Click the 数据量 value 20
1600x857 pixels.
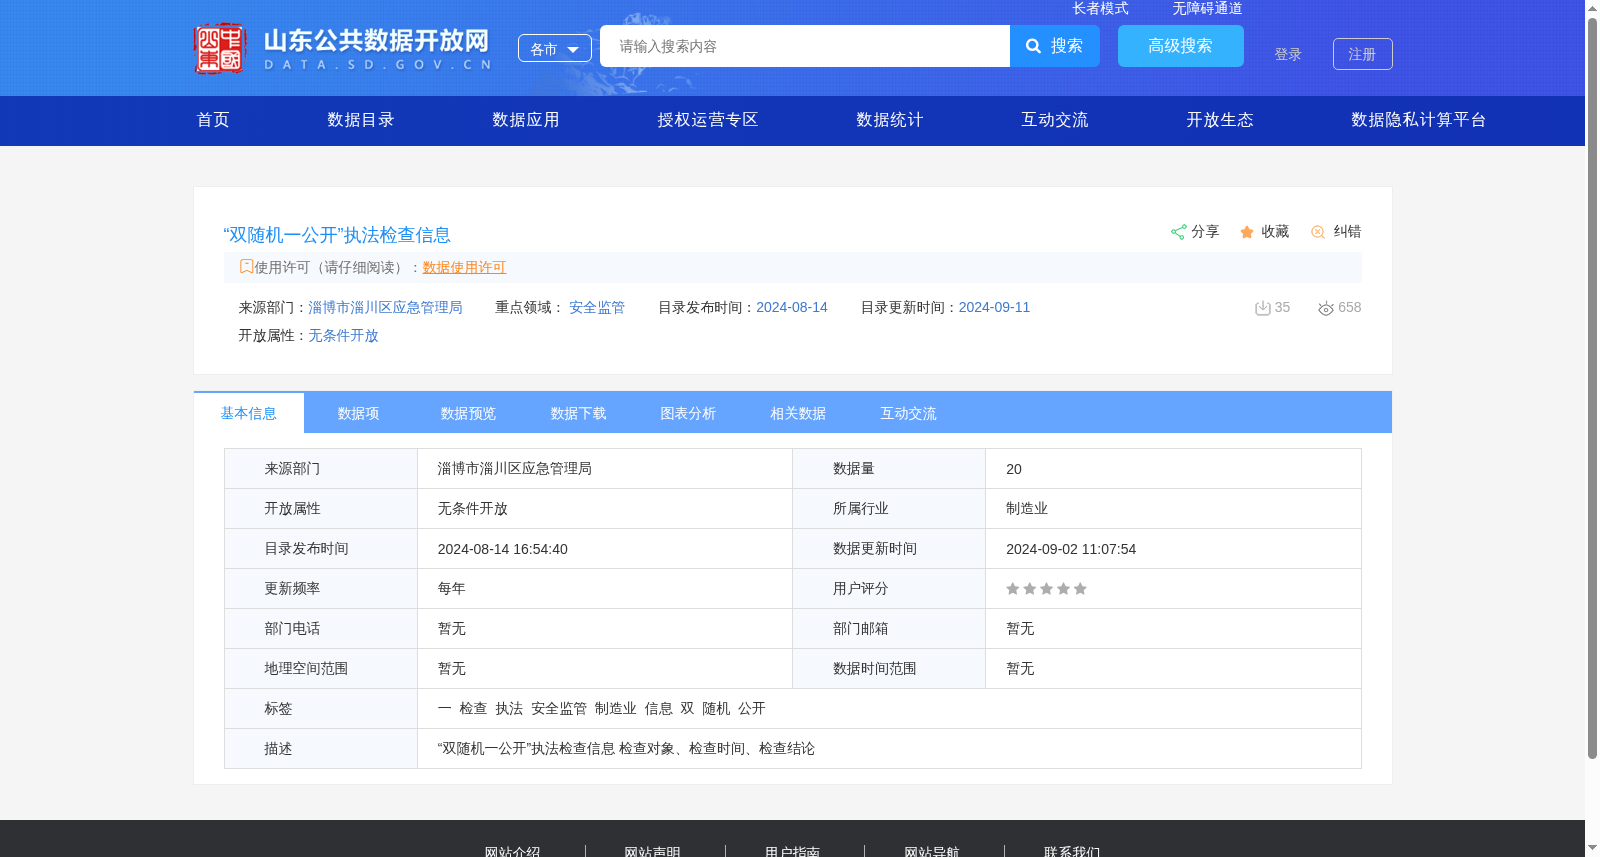tap(1014, 469)
